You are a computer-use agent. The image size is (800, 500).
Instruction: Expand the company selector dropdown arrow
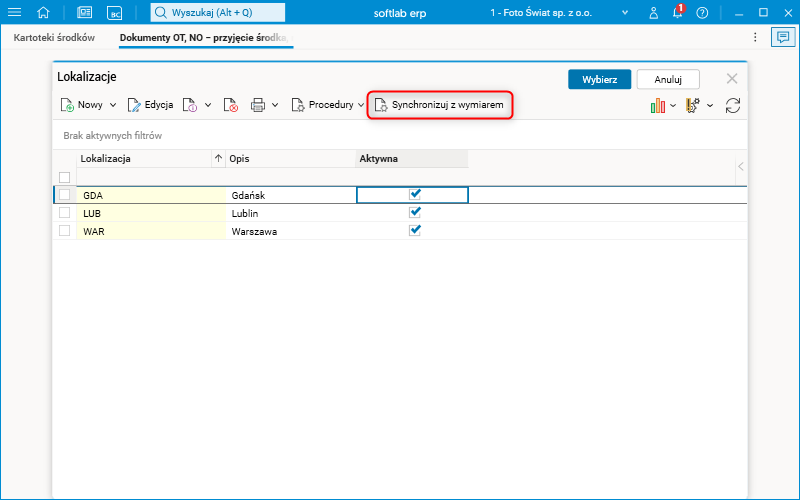pos(625,13)
